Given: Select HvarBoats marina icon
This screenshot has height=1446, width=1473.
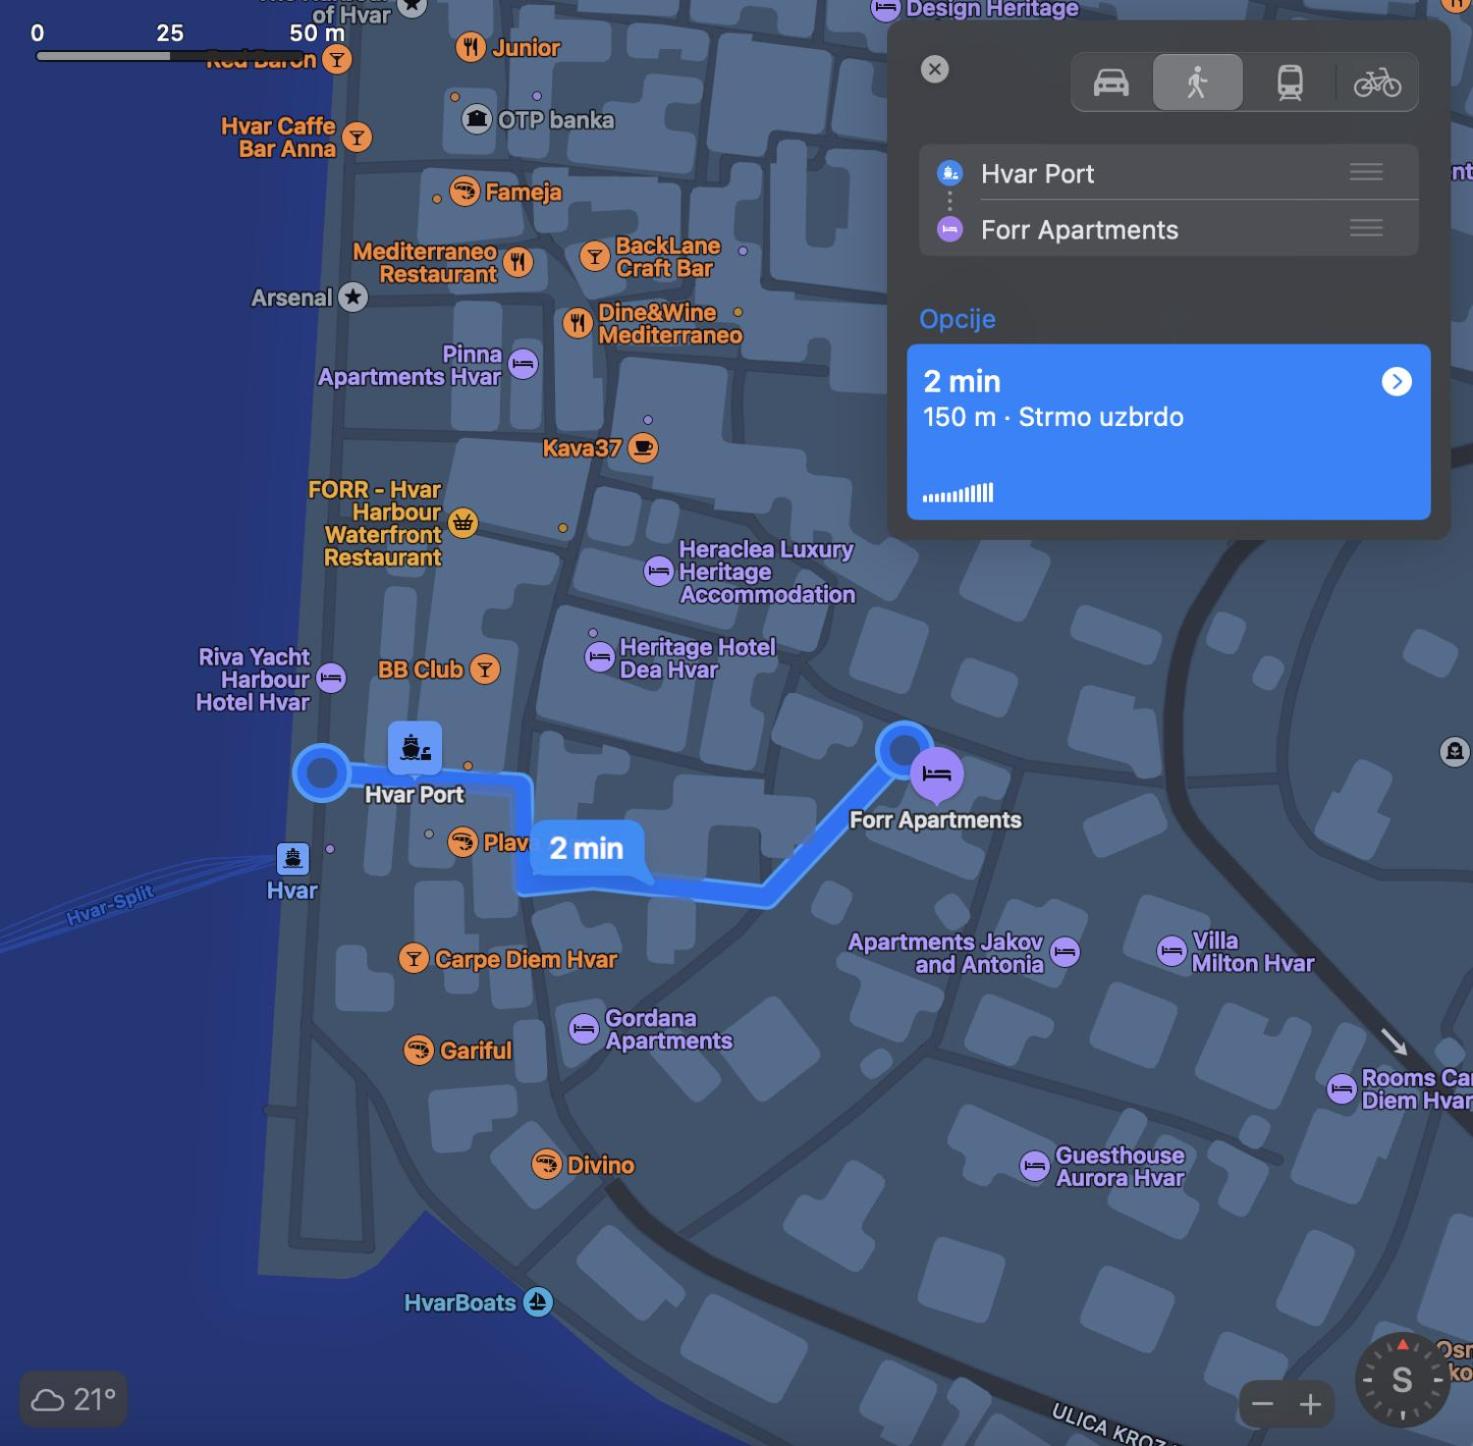Looking at the screenshot, I should (x=538, y=1302).
